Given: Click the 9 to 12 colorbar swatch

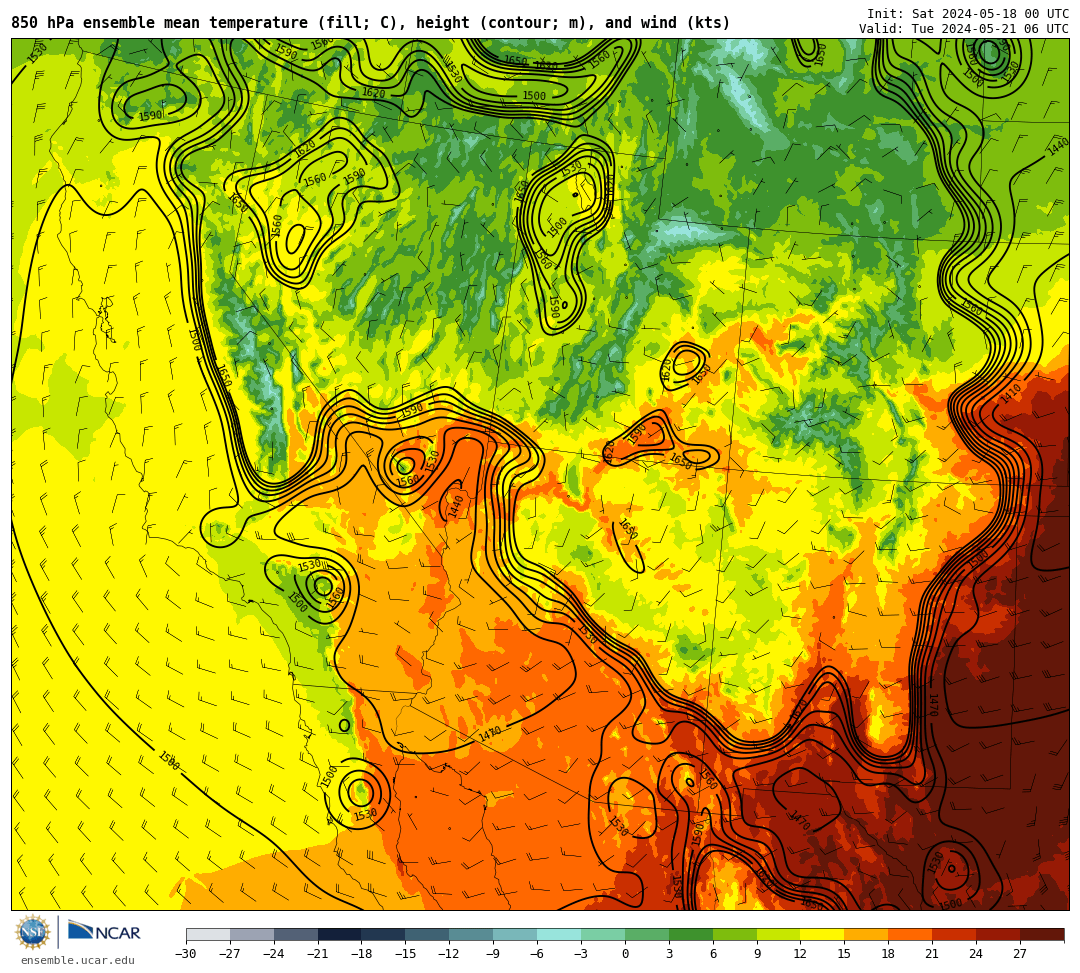Looking at the screenshot, I should [779, 934].
